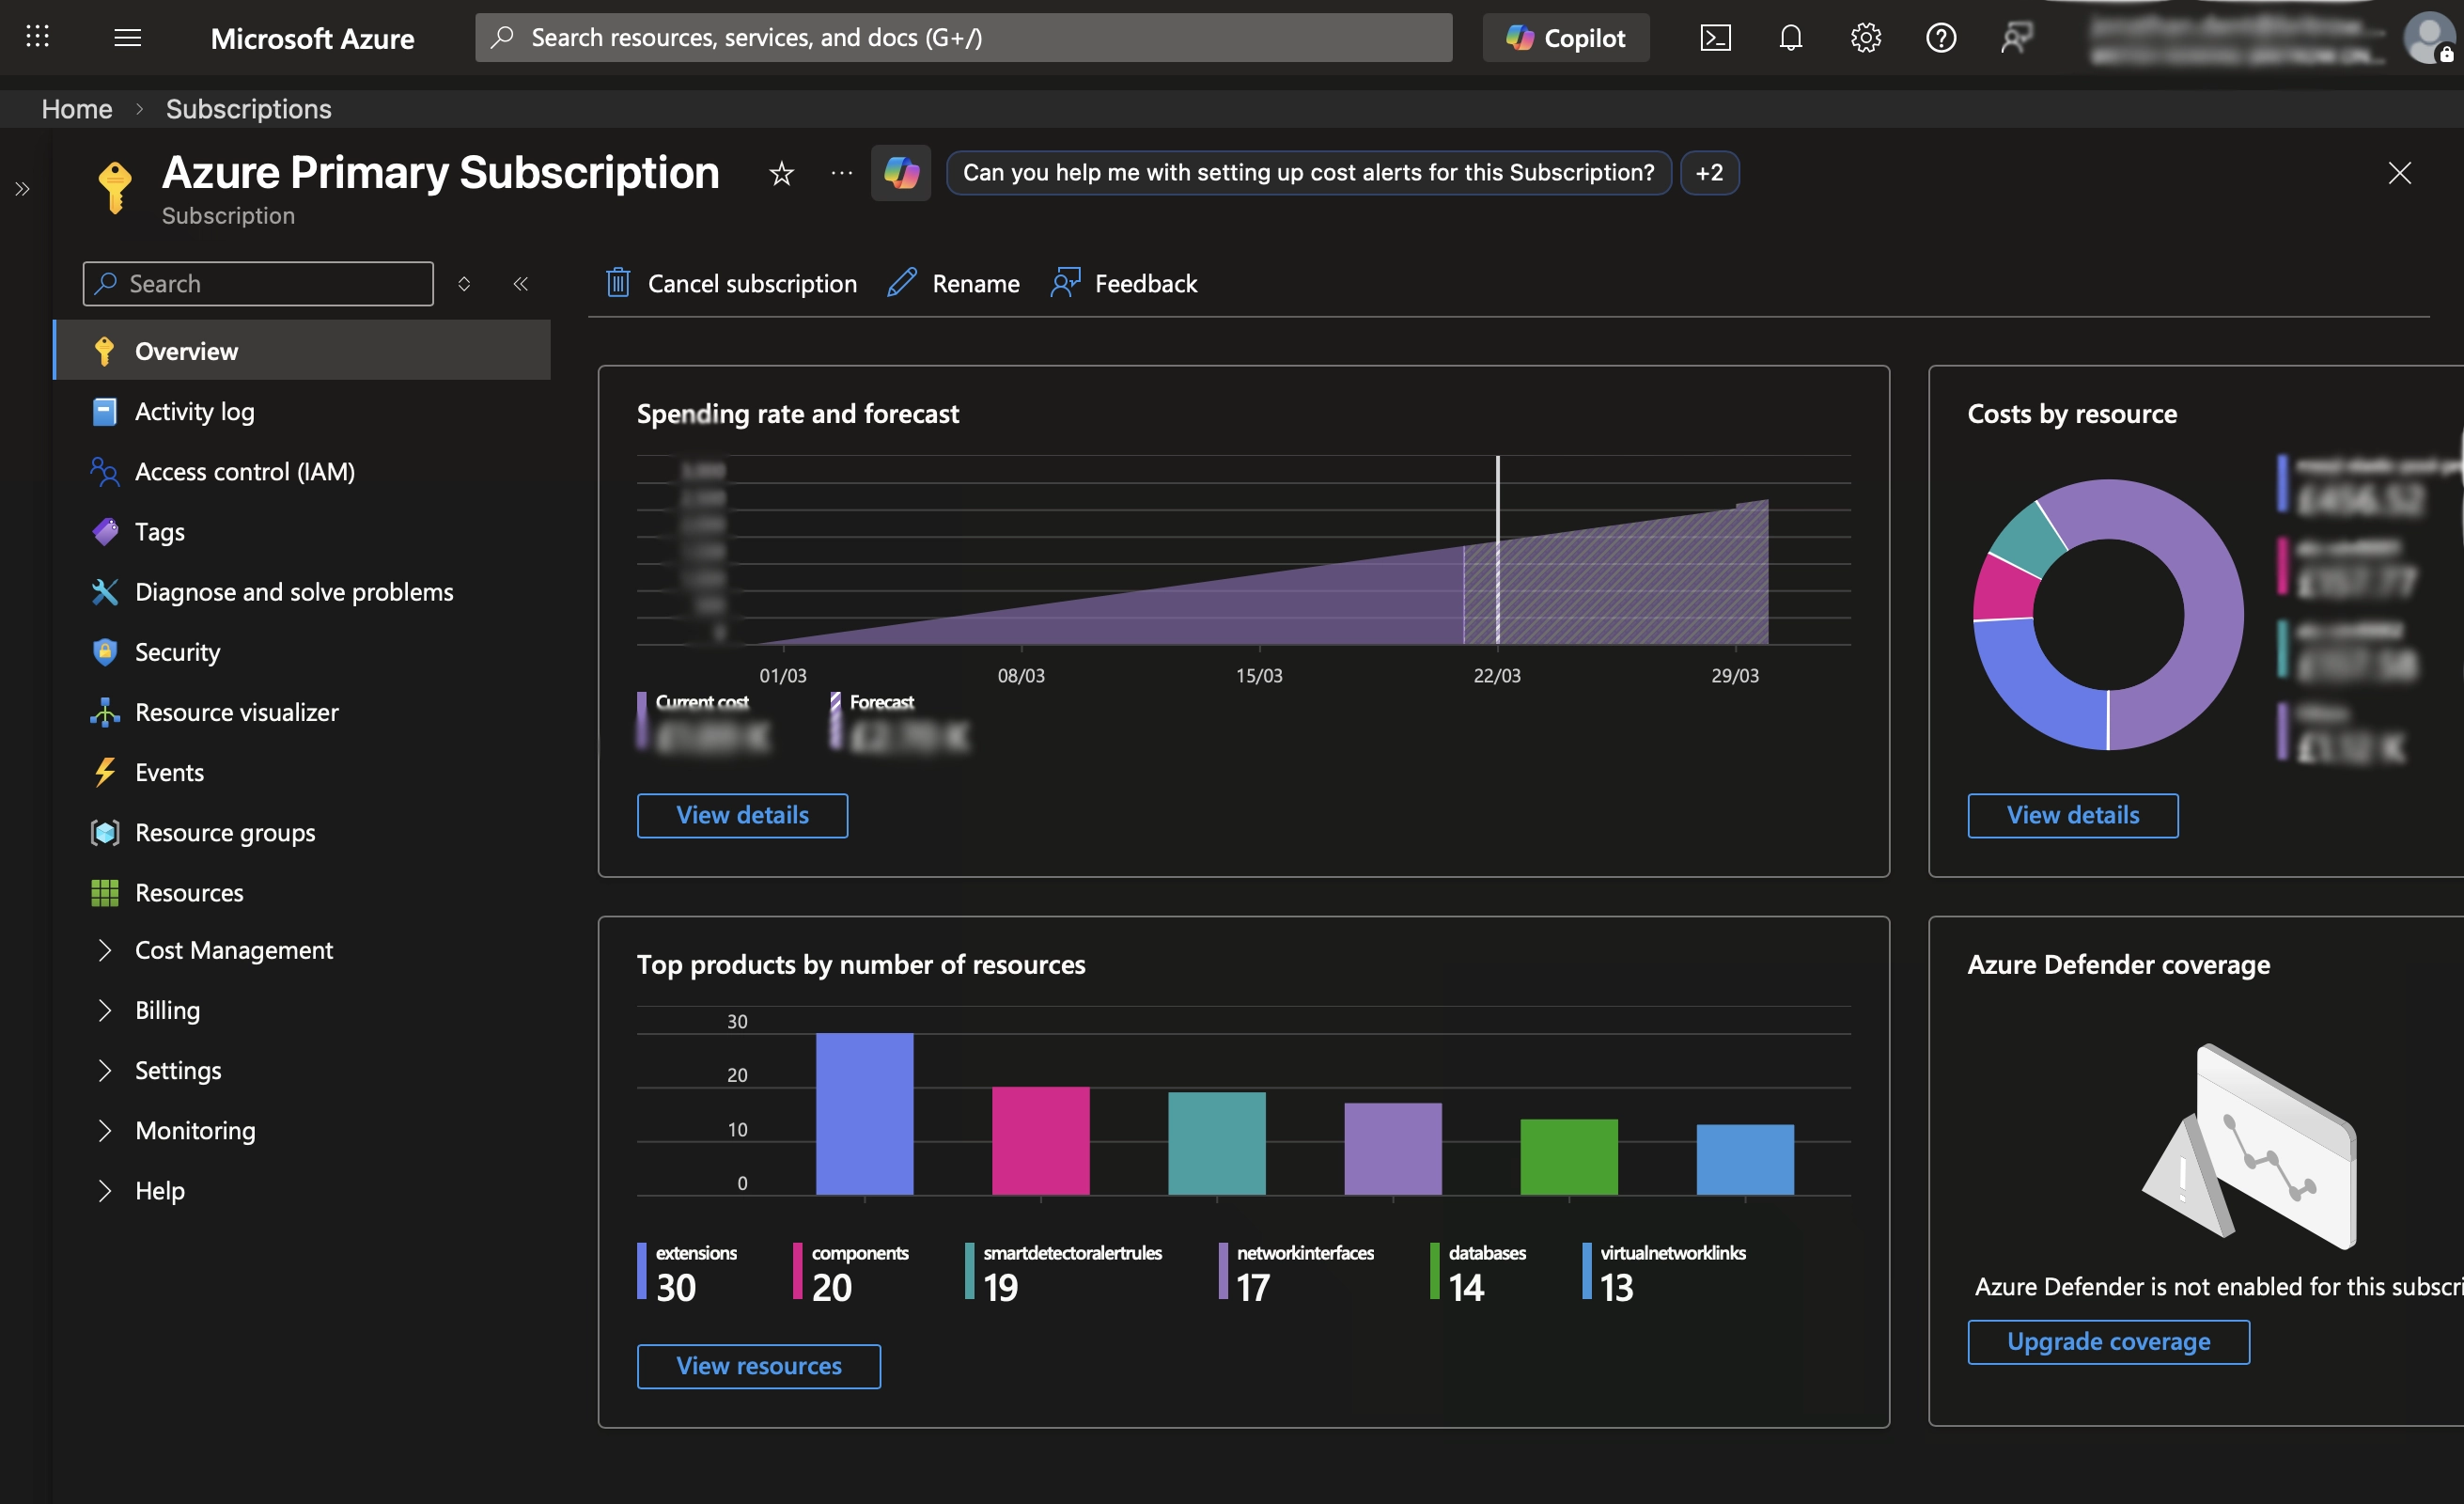Select Tags in the sidebar

(160, 531)
